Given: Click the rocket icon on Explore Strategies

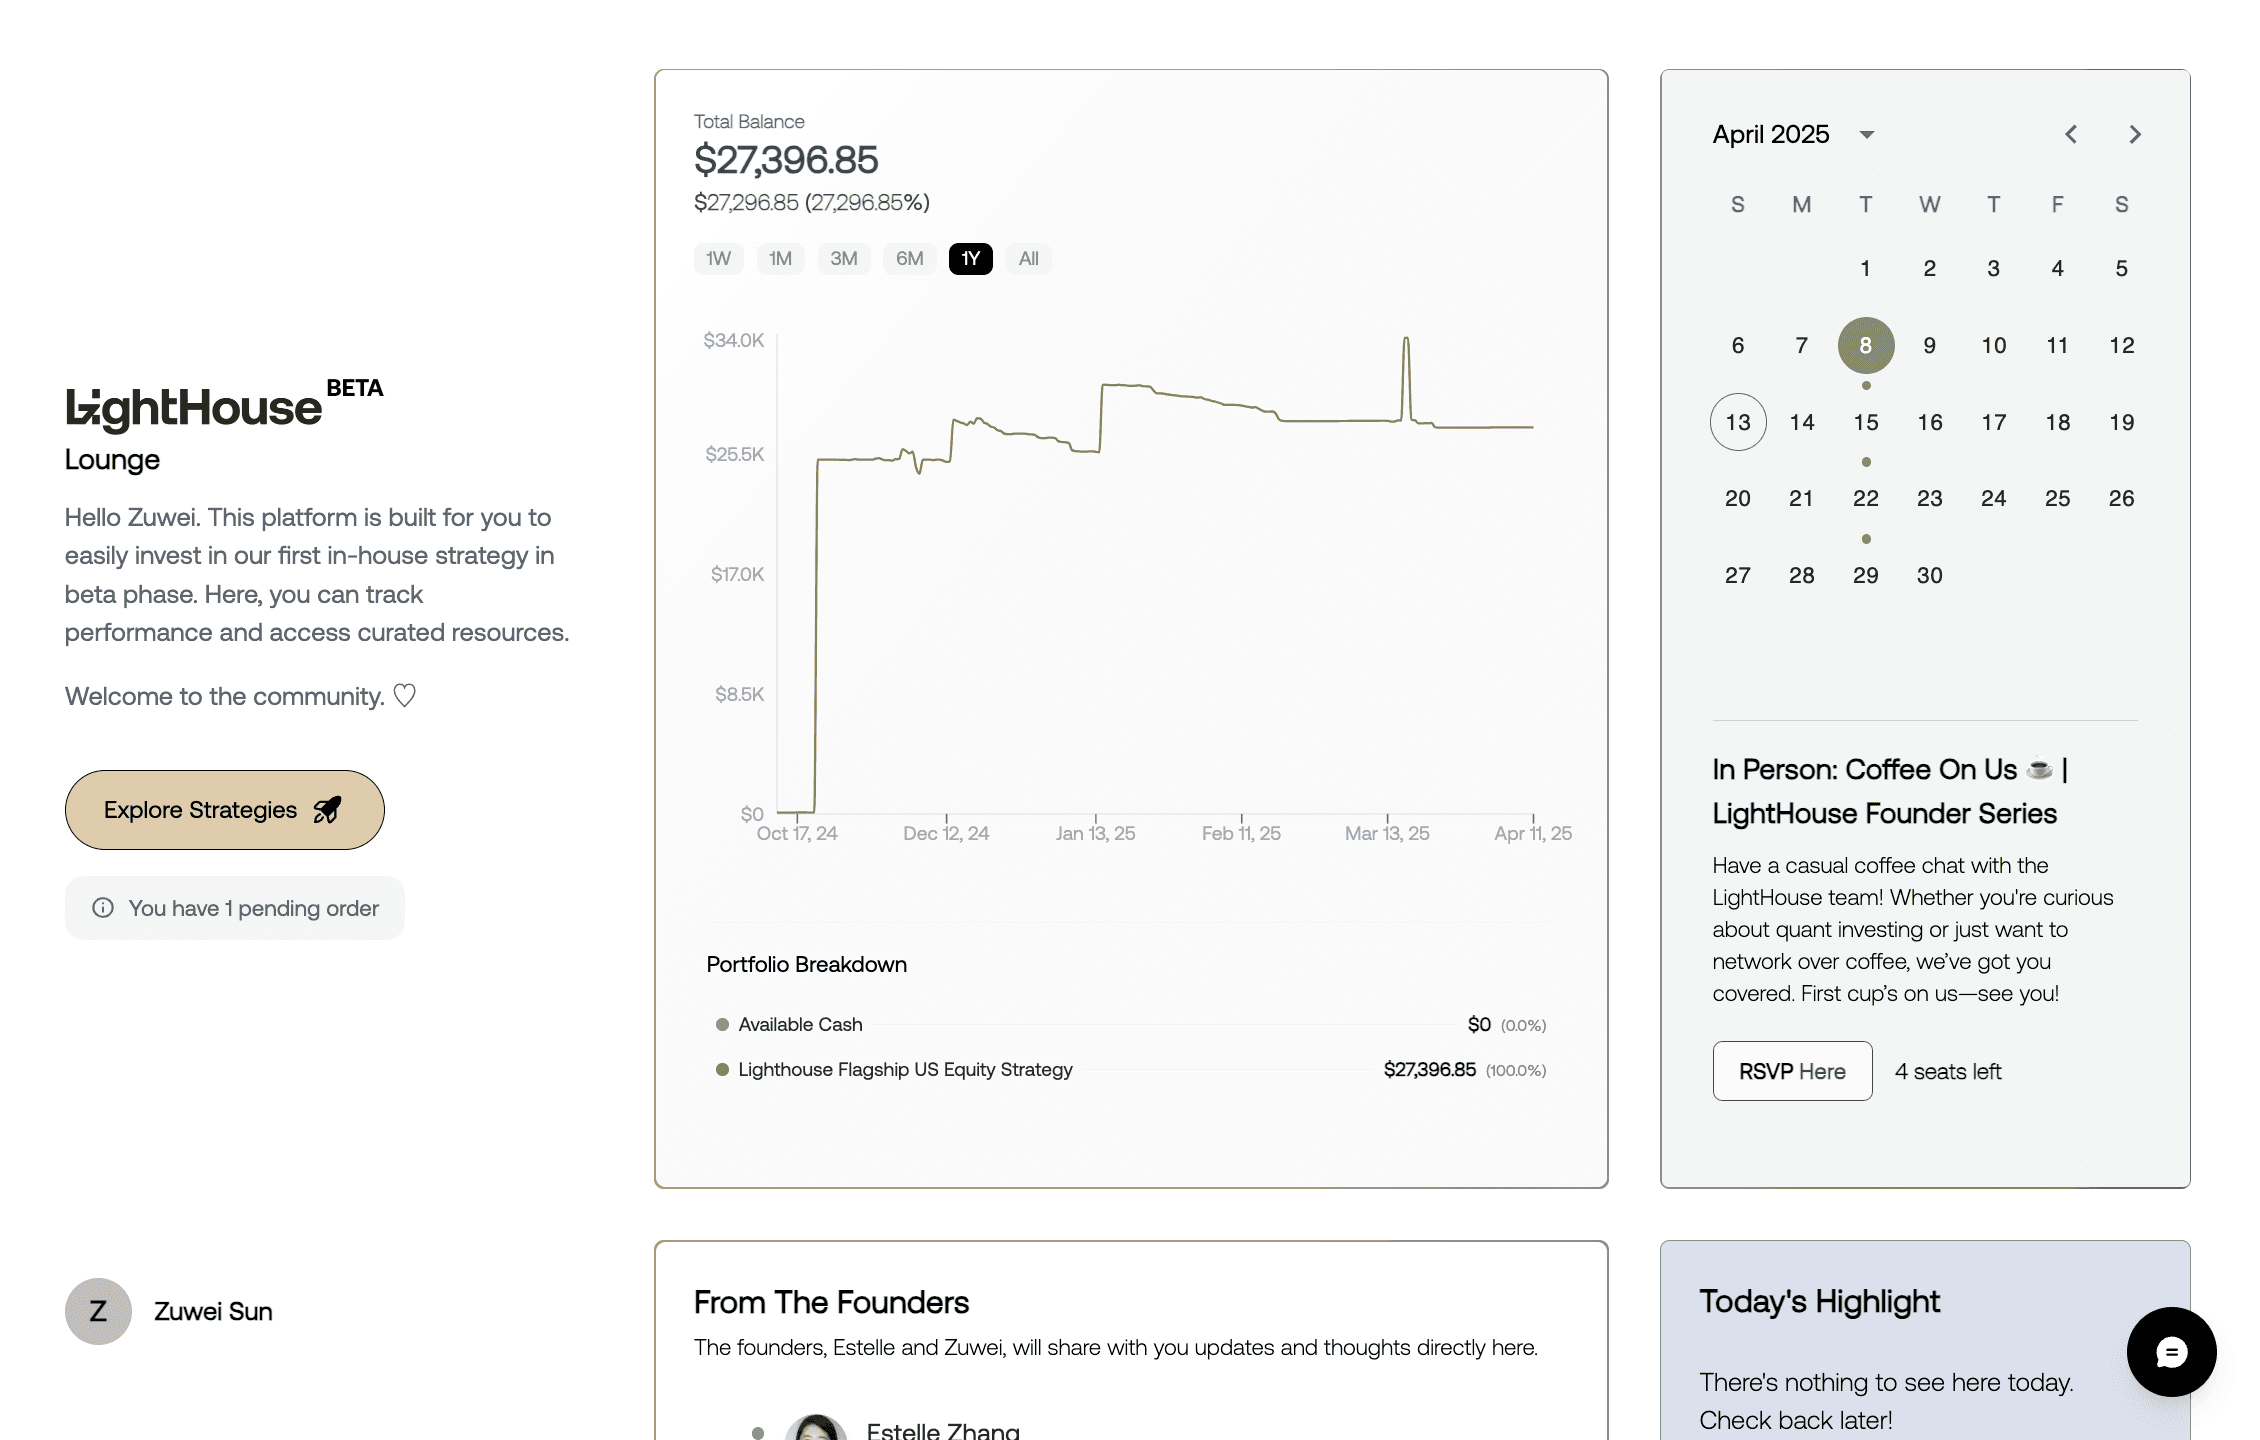Looking at the screenshot, I should [x=327, y=810].
